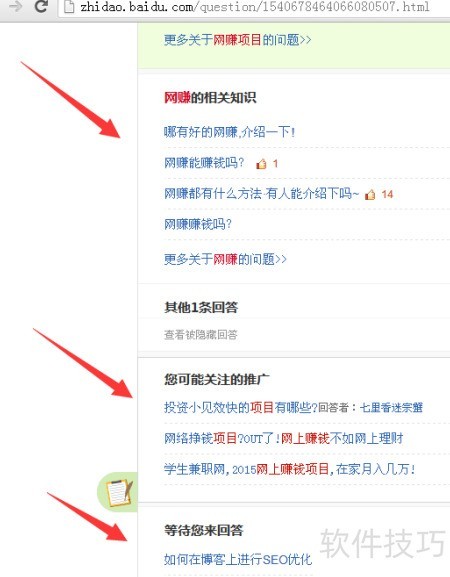450x577 pixels.
Task: Open 网赚都有什么方法 question link
Action: [x=261, y=194]
